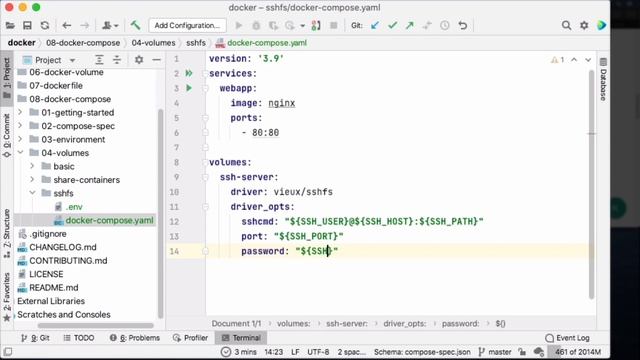Open the user profile dropdown in toolbar
Viewport: 640px width, 360px height.
(x=110, y=25)
